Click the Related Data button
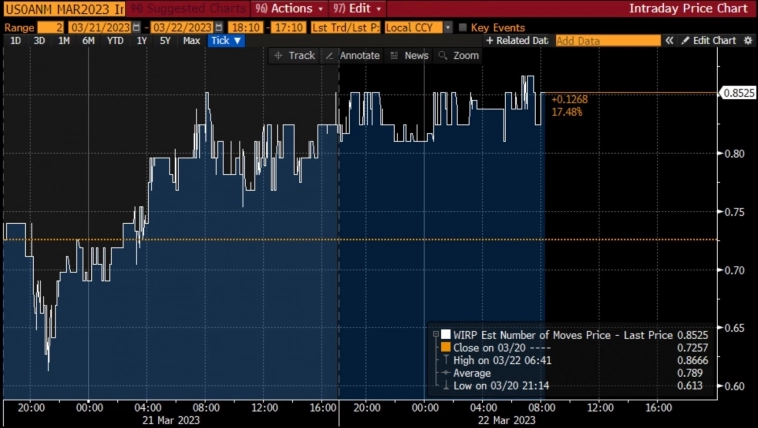Screen dimensions: 758x428 click(x=517, y=41)
